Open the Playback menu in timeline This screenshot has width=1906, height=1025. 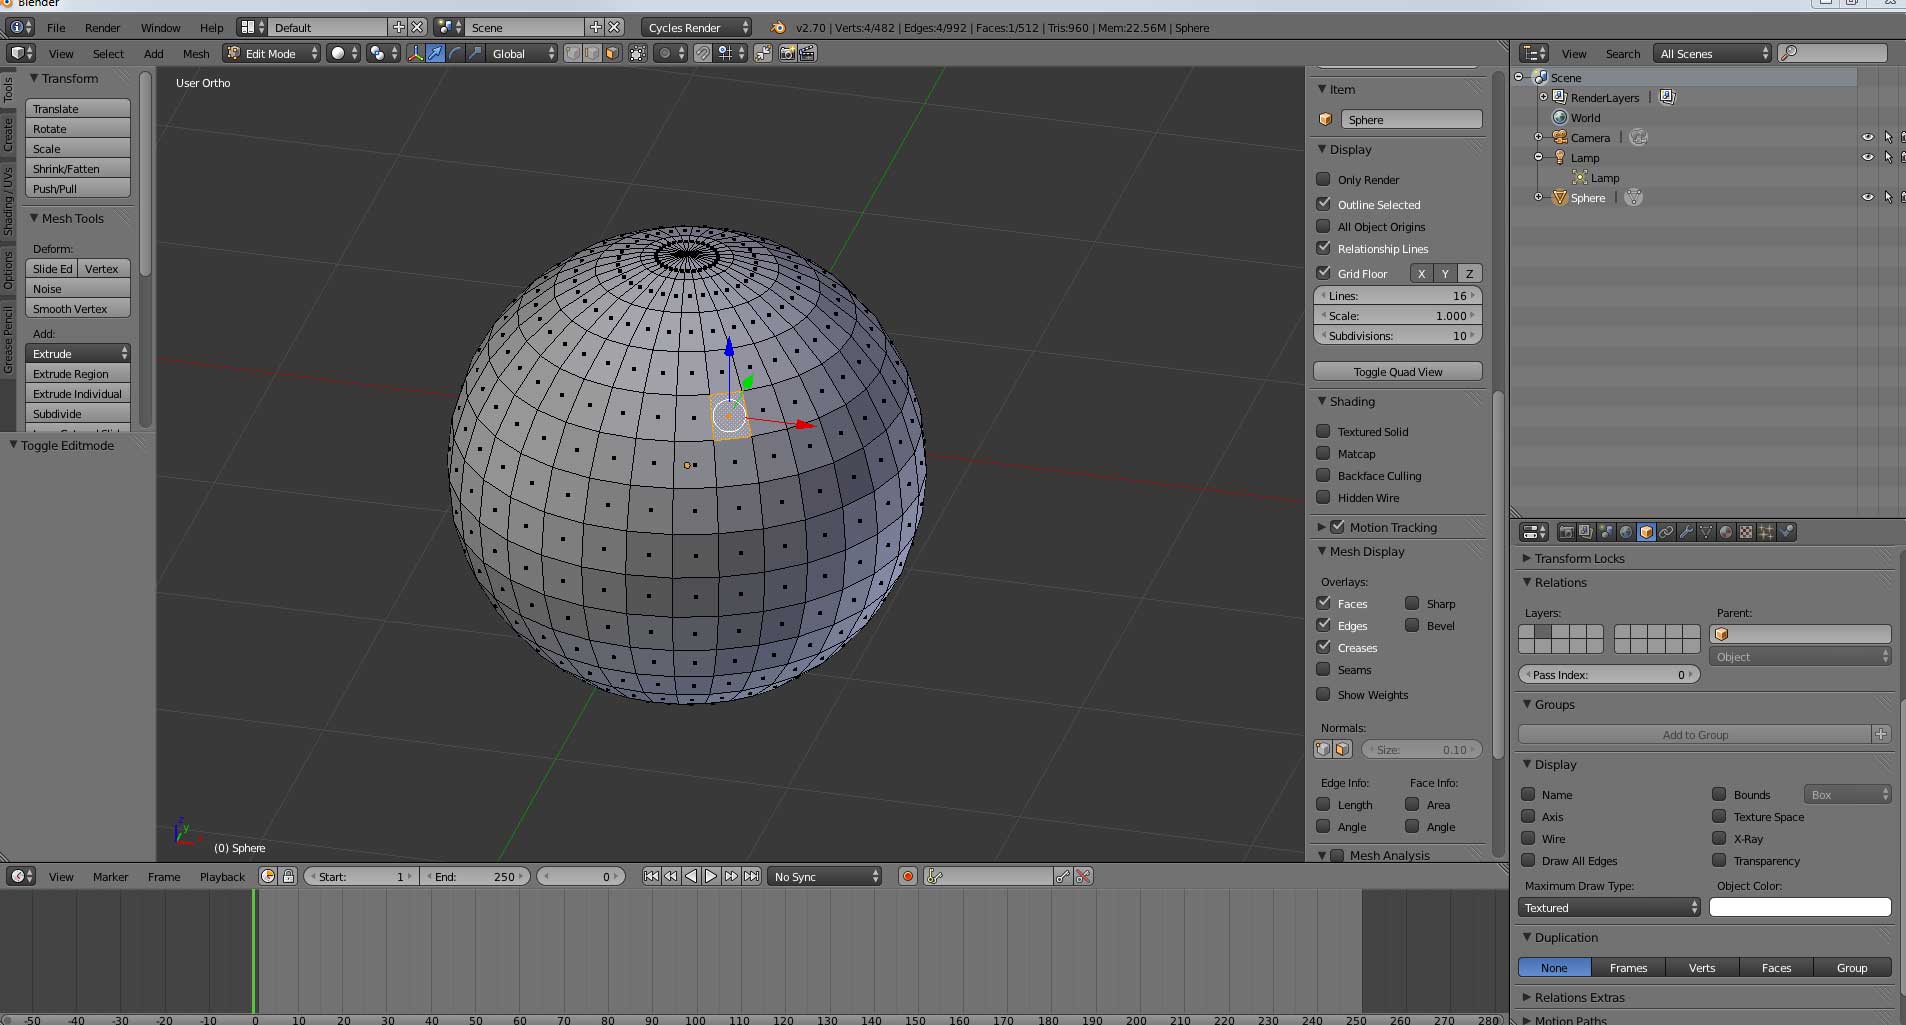point(222,877)
